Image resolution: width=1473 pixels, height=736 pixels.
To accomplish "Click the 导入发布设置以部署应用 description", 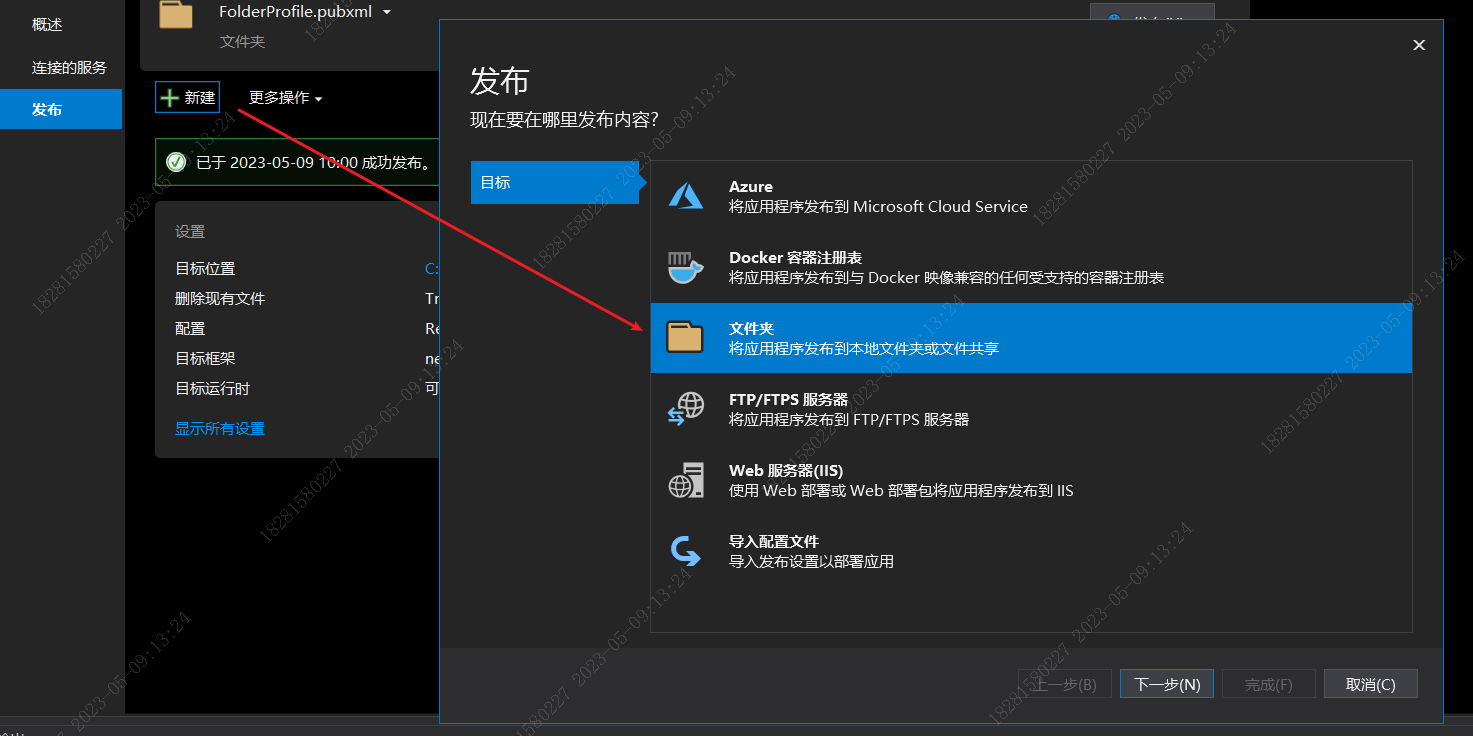I will tap(811, 562).
